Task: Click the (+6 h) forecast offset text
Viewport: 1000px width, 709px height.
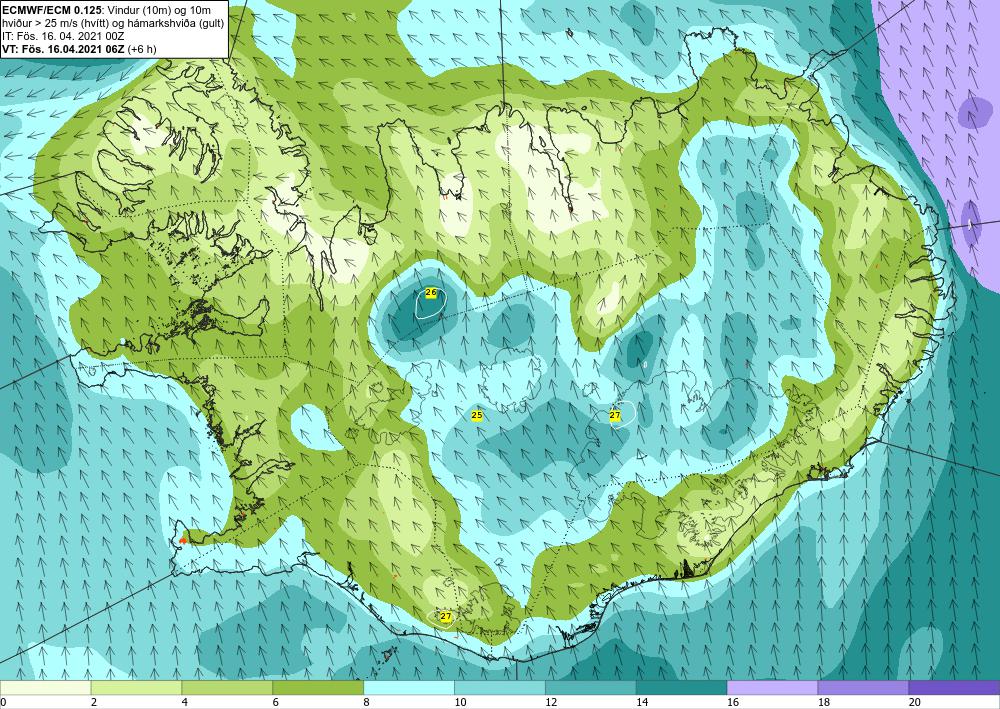Action: point(142,48)
